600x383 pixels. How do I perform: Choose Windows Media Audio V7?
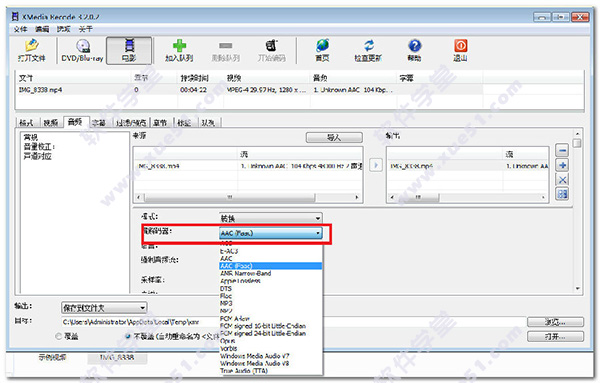(271, 356)
